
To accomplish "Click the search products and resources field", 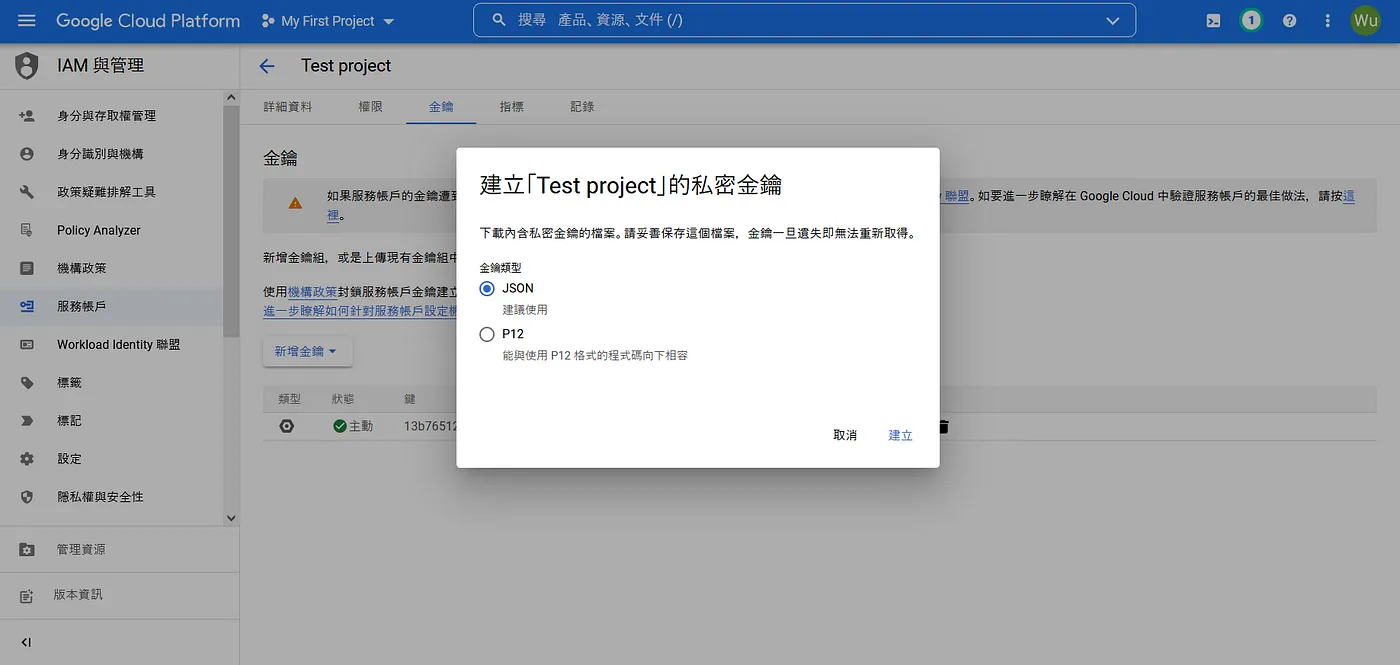I will tap(804, 20).
